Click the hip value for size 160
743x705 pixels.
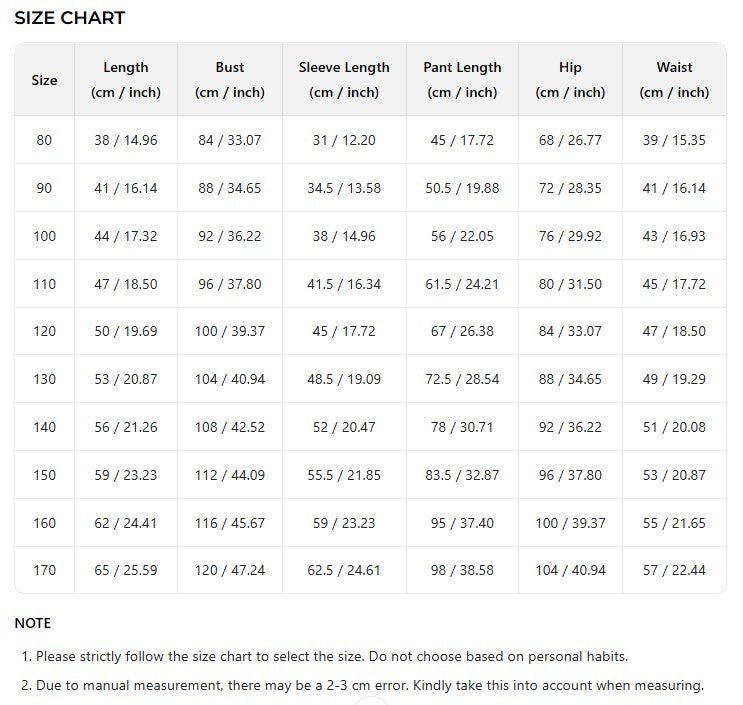click(x=570, y=523)
